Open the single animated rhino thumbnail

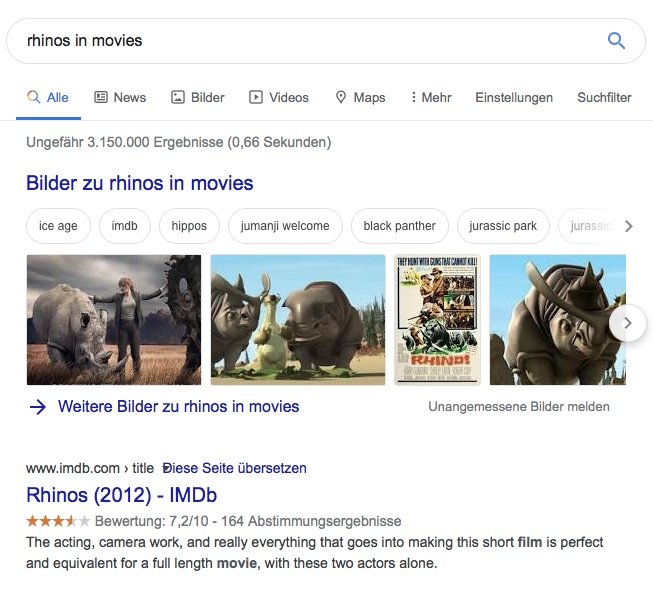tap(558, 320)
